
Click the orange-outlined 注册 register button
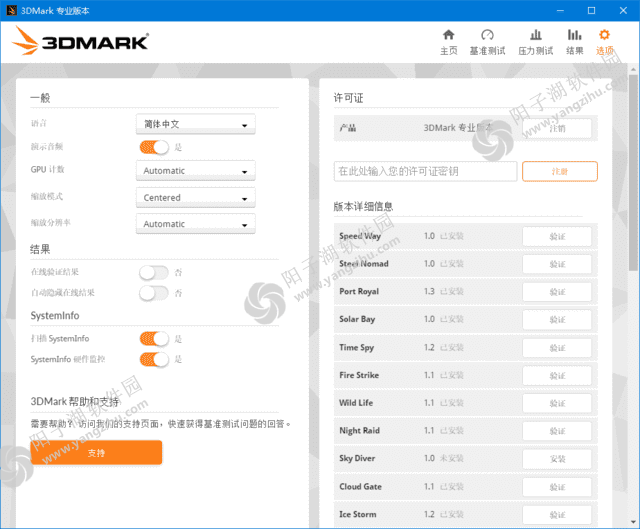(x=560, y=171)
